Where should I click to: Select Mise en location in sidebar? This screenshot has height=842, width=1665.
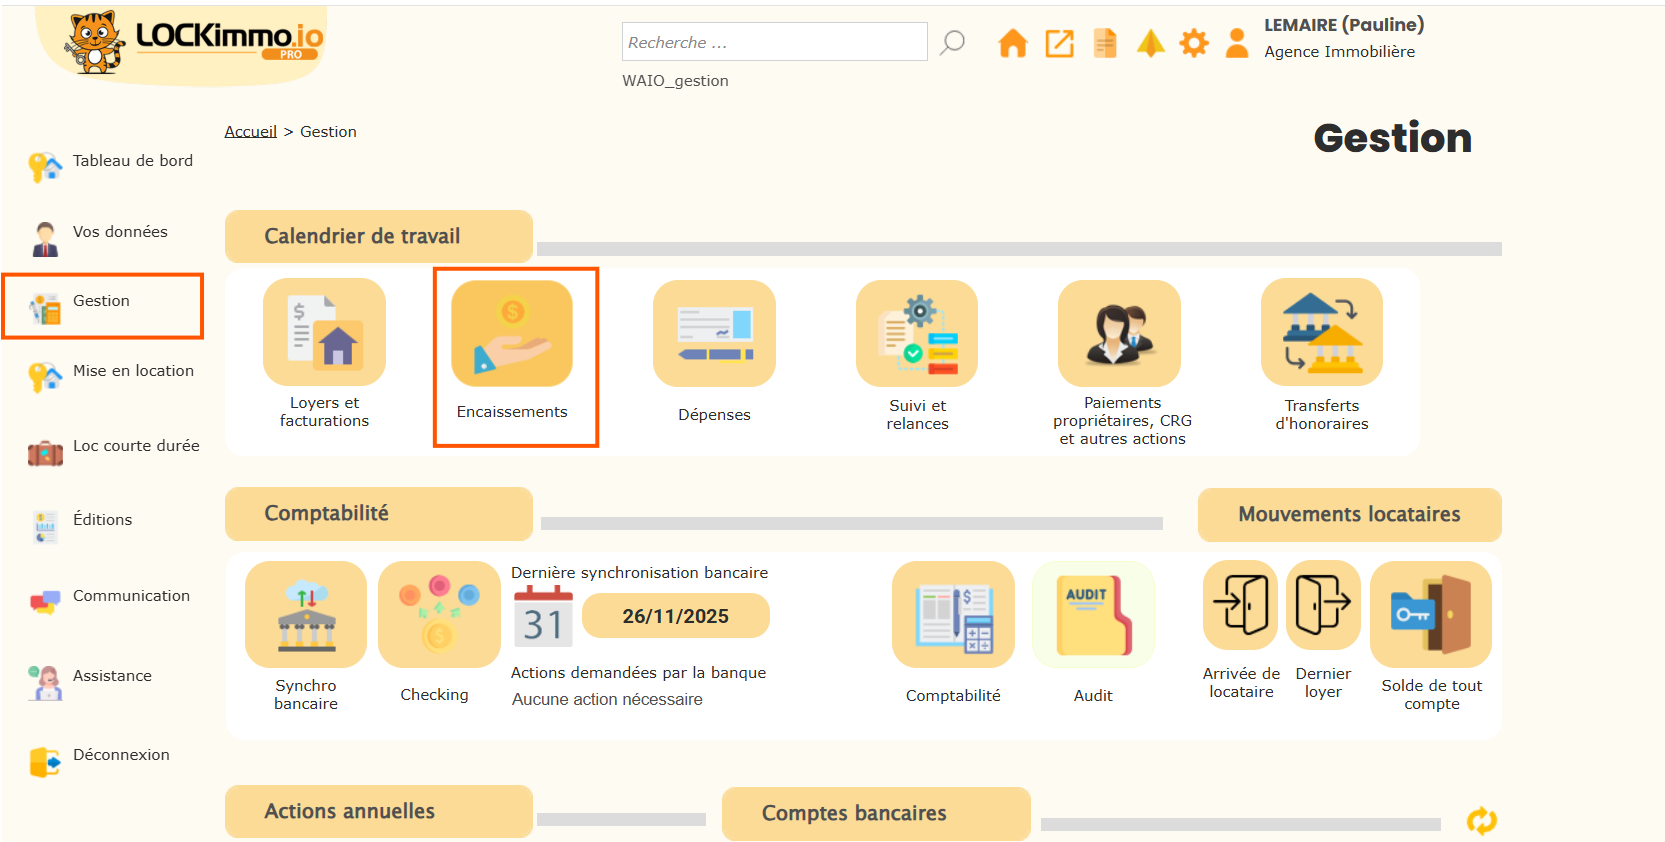(133, 371)
